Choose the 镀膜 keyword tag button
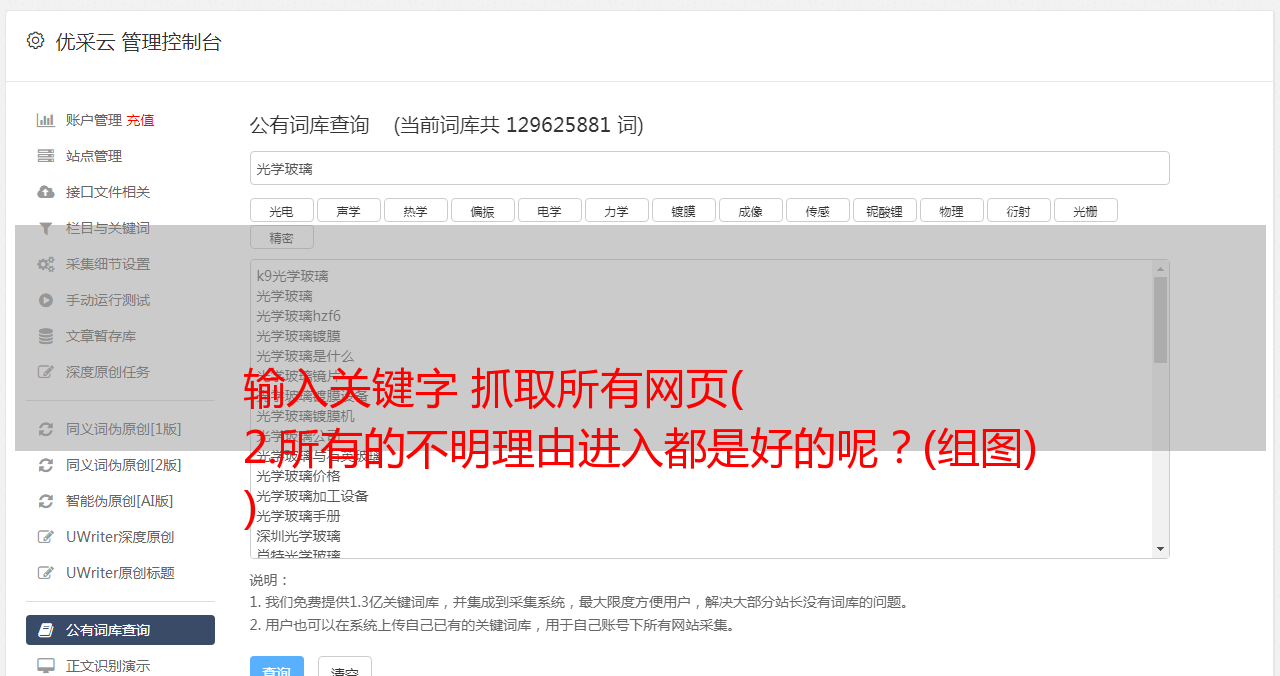This screenshot has width=1280, height=676. tap(684, 210)
